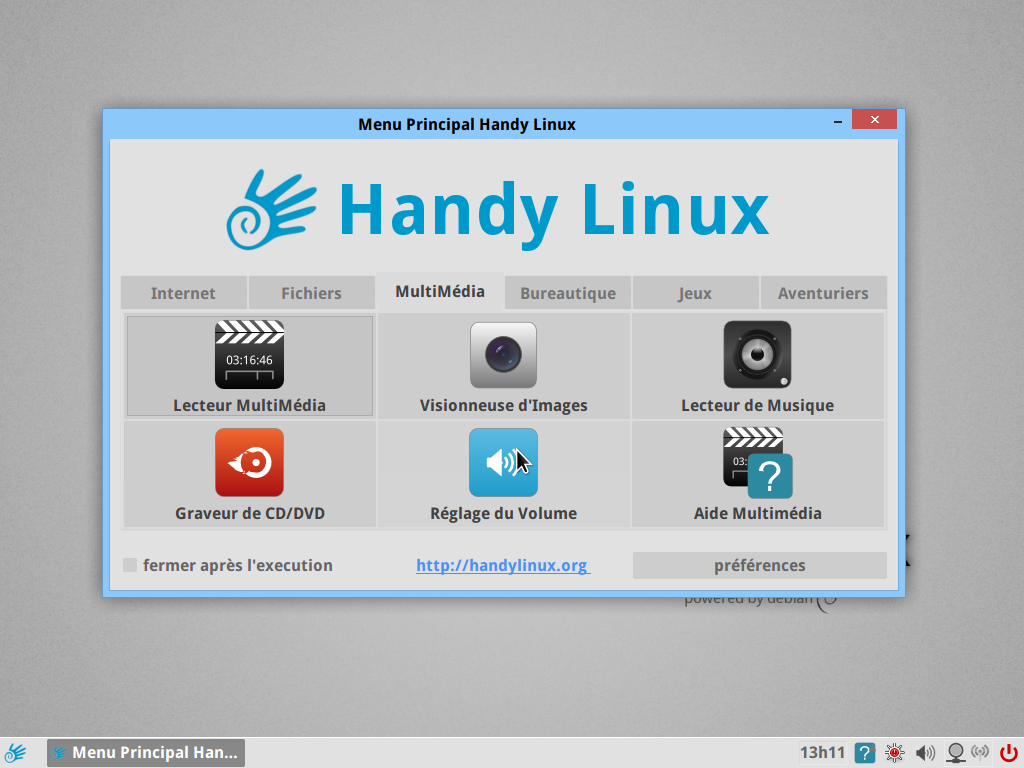
Task: Click the question mark help tray icon
Action: tap(865, 753)
